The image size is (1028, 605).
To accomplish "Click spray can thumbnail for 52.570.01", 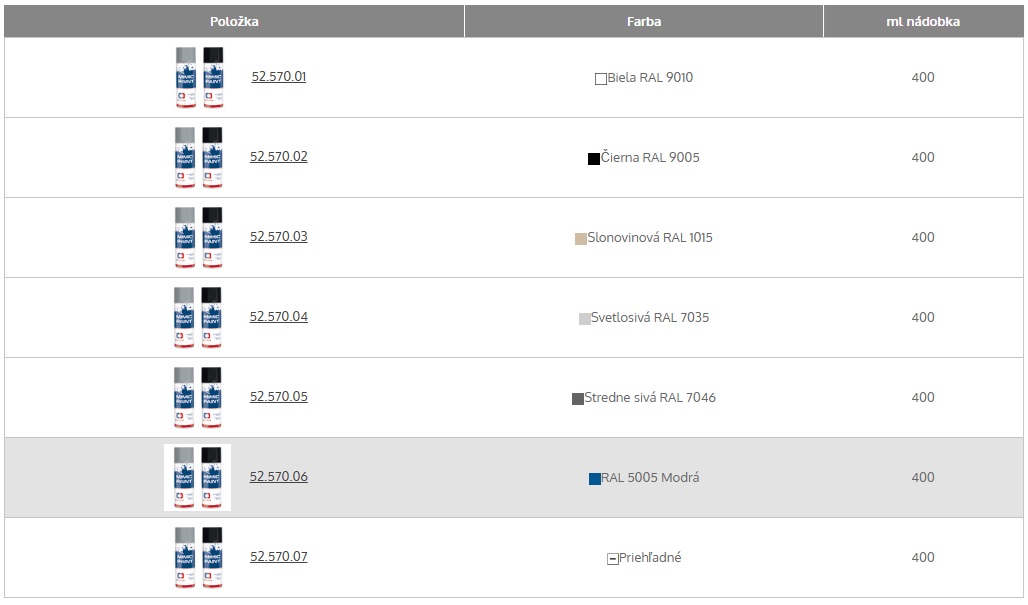I will click(198, 77).
